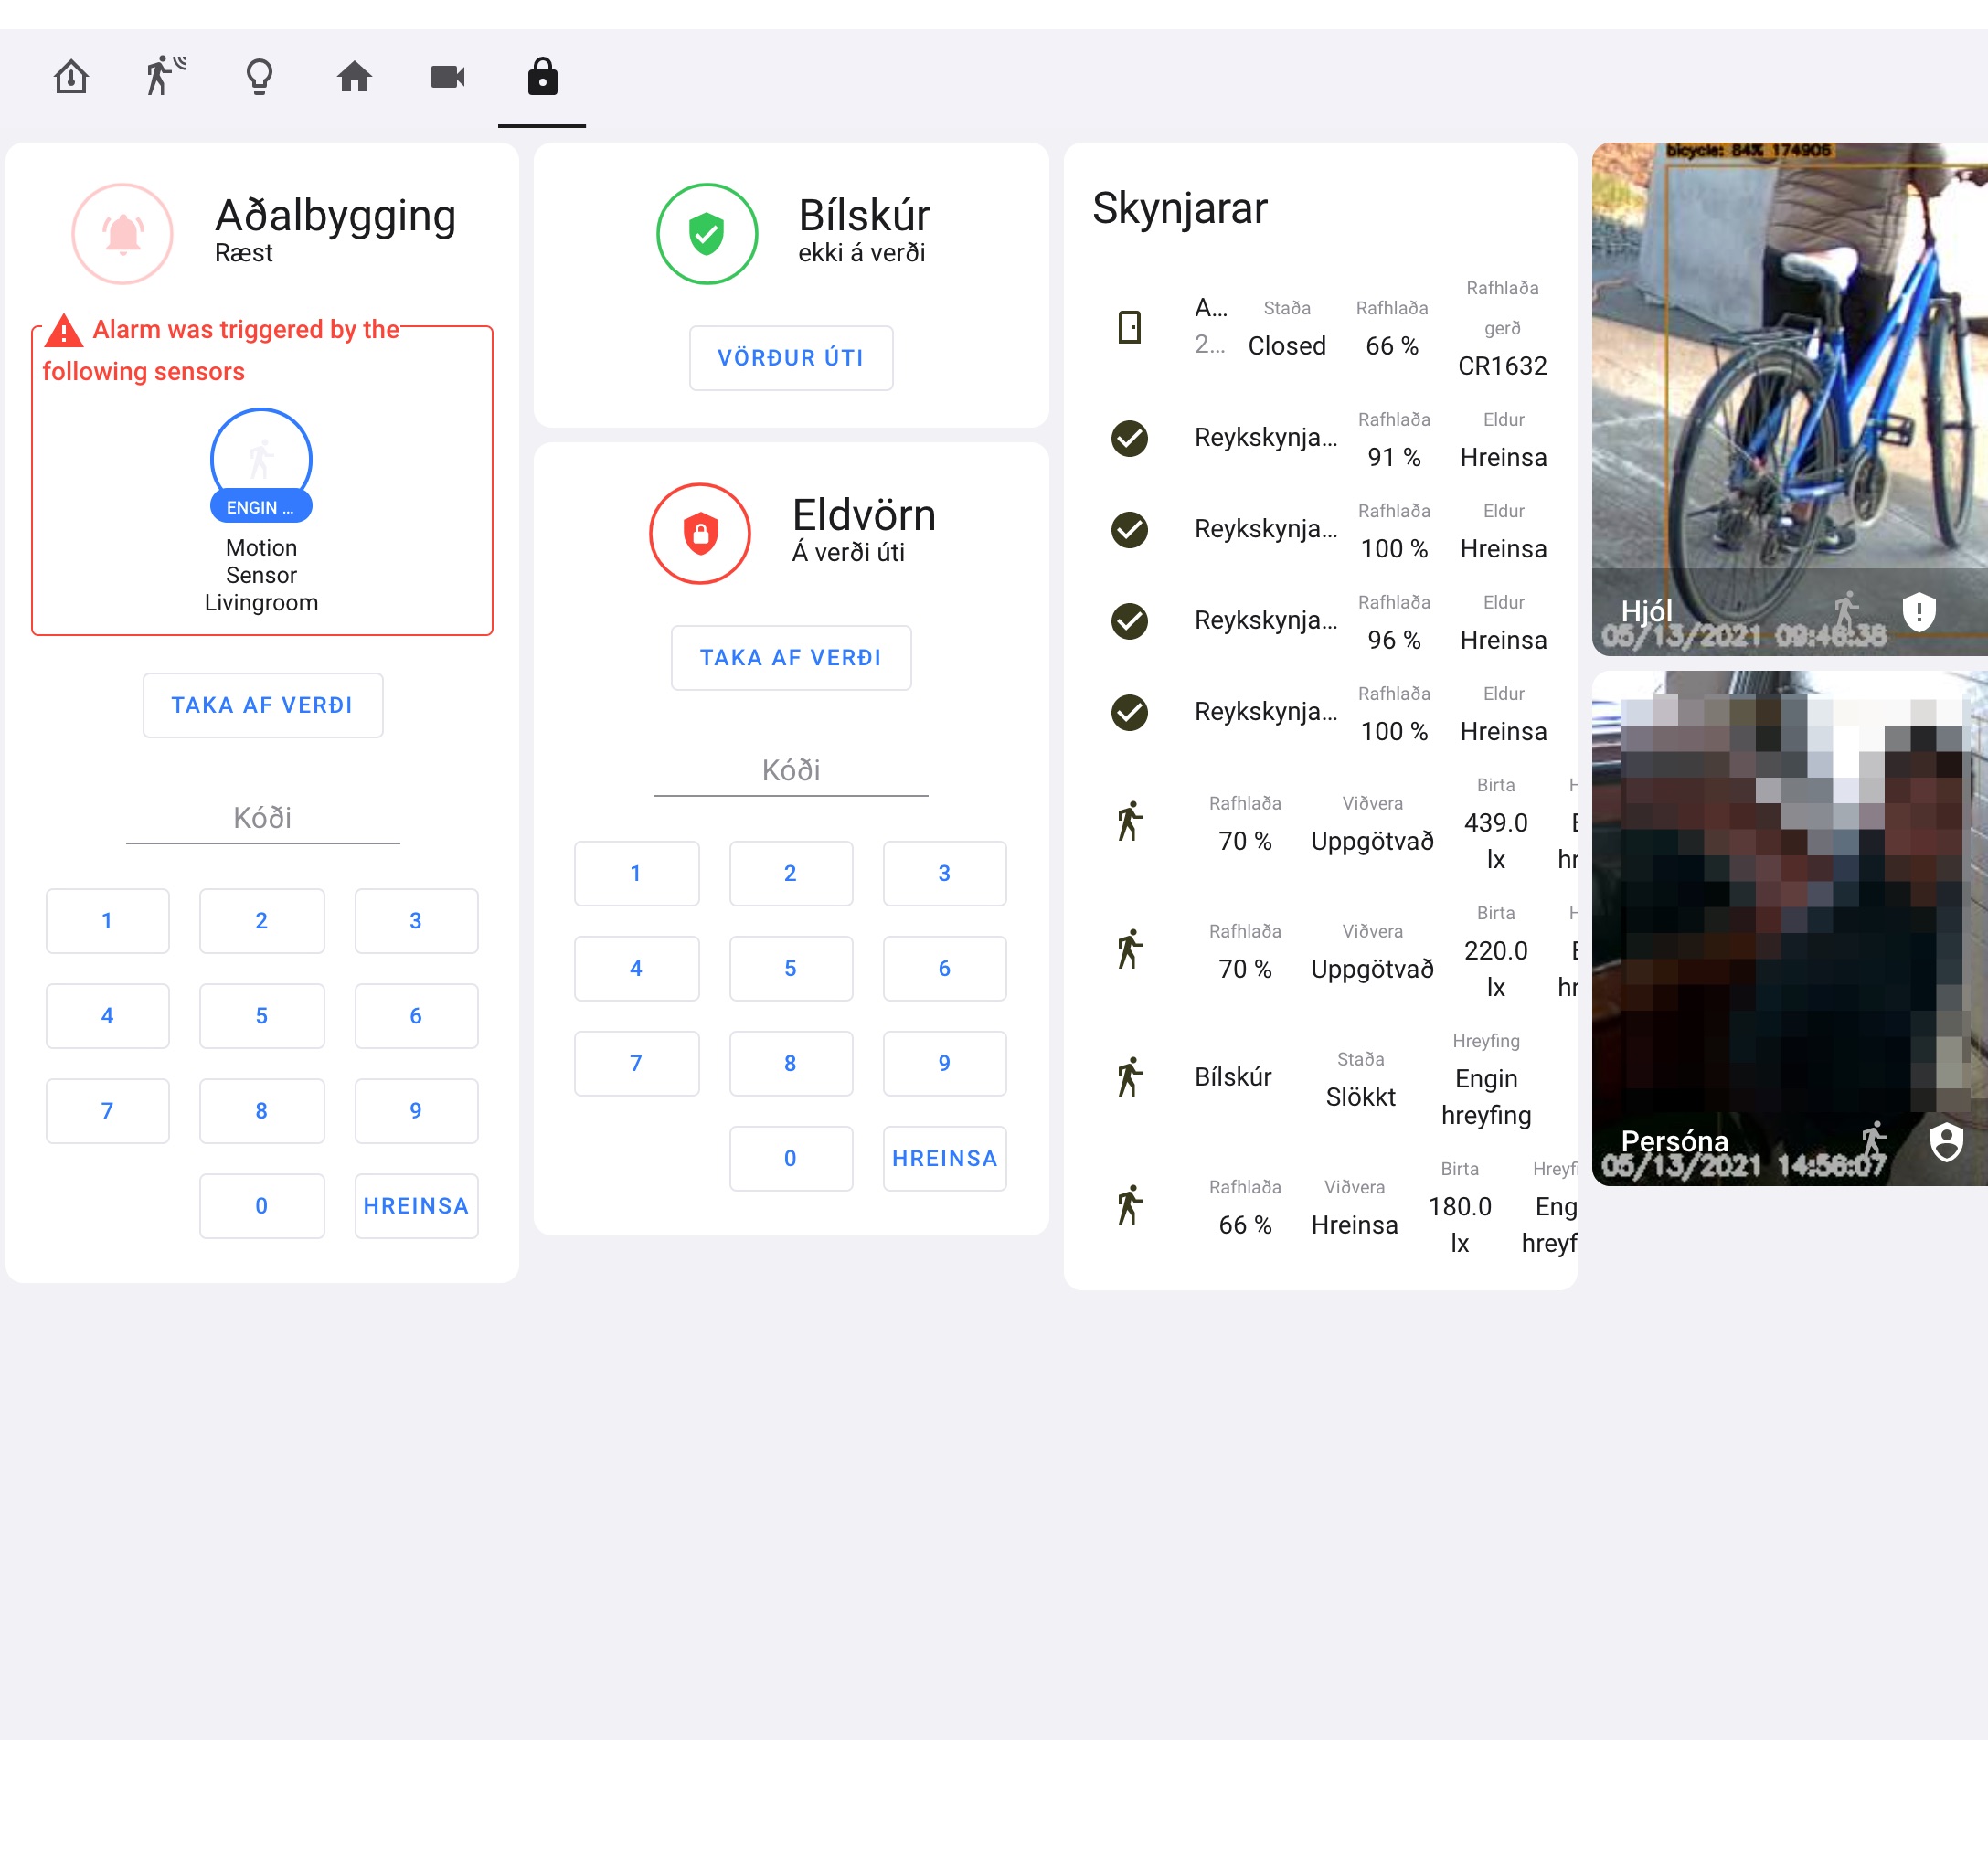Open the camera view tab
The height and width of the screenshot is (1866, 1988).
(x=447, y=76)
